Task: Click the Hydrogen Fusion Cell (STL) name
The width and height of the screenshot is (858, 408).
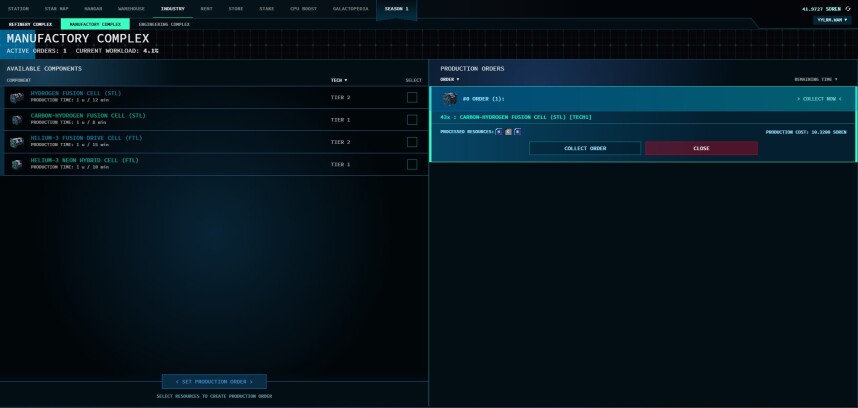Action: (76, 94)
